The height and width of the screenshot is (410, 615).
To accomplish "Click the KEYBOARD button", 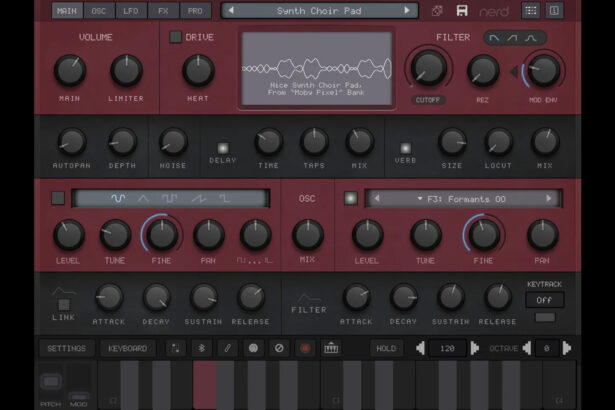I will [x=127, y=348].
